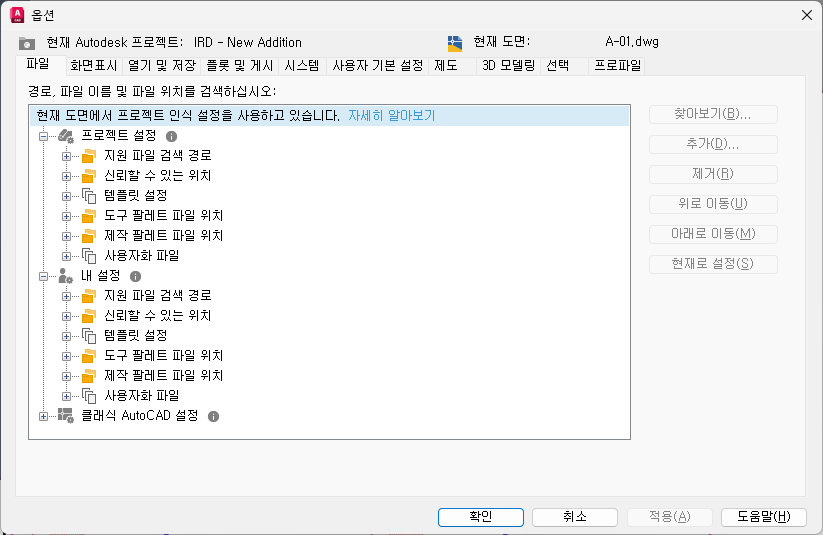The image size is (823, 535).
Task: Click the info icon next to 내 설정
Action: tap(135, 276)
